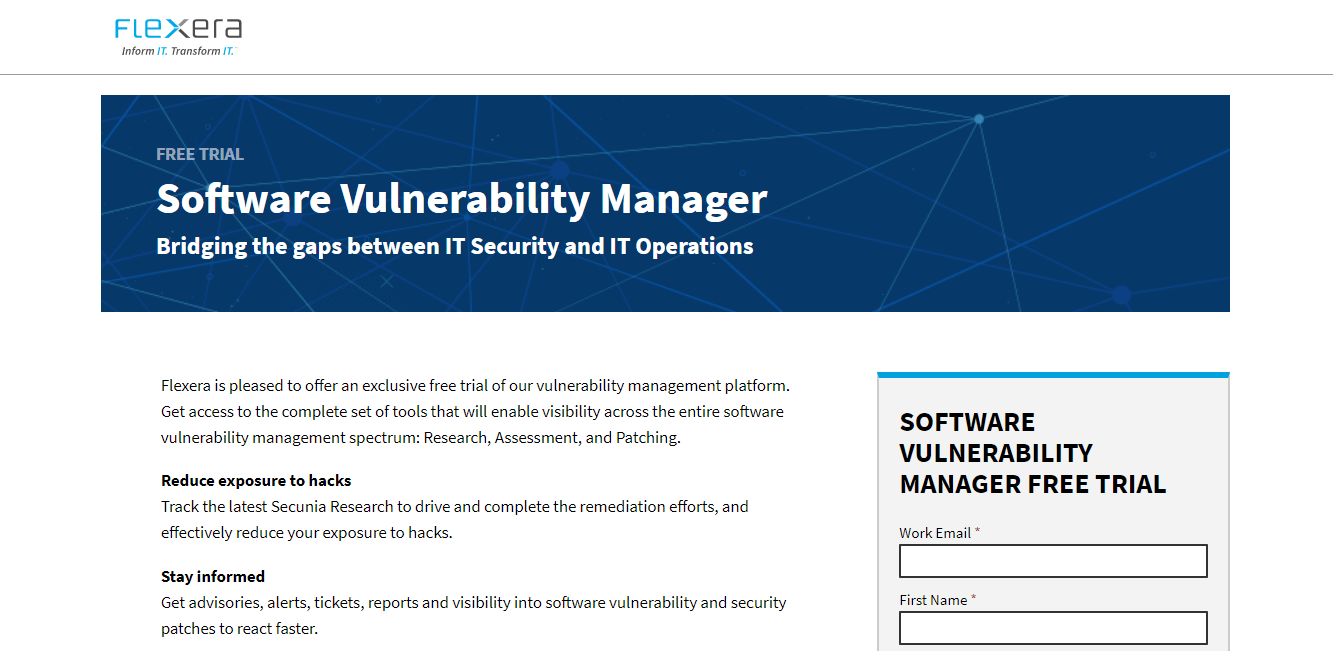Click the 'Get advisories, alerts, tickets' paragraph

tap(474, 615)
